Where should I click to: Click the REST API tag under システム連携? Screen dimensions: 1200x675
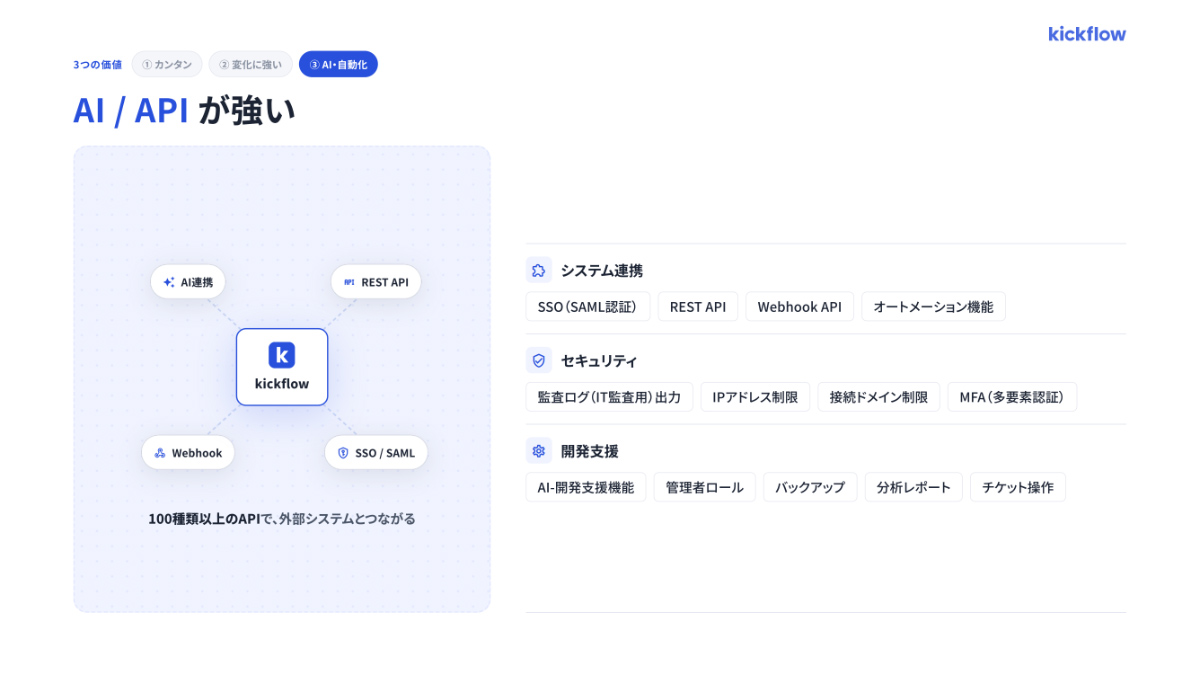[698, 307]
